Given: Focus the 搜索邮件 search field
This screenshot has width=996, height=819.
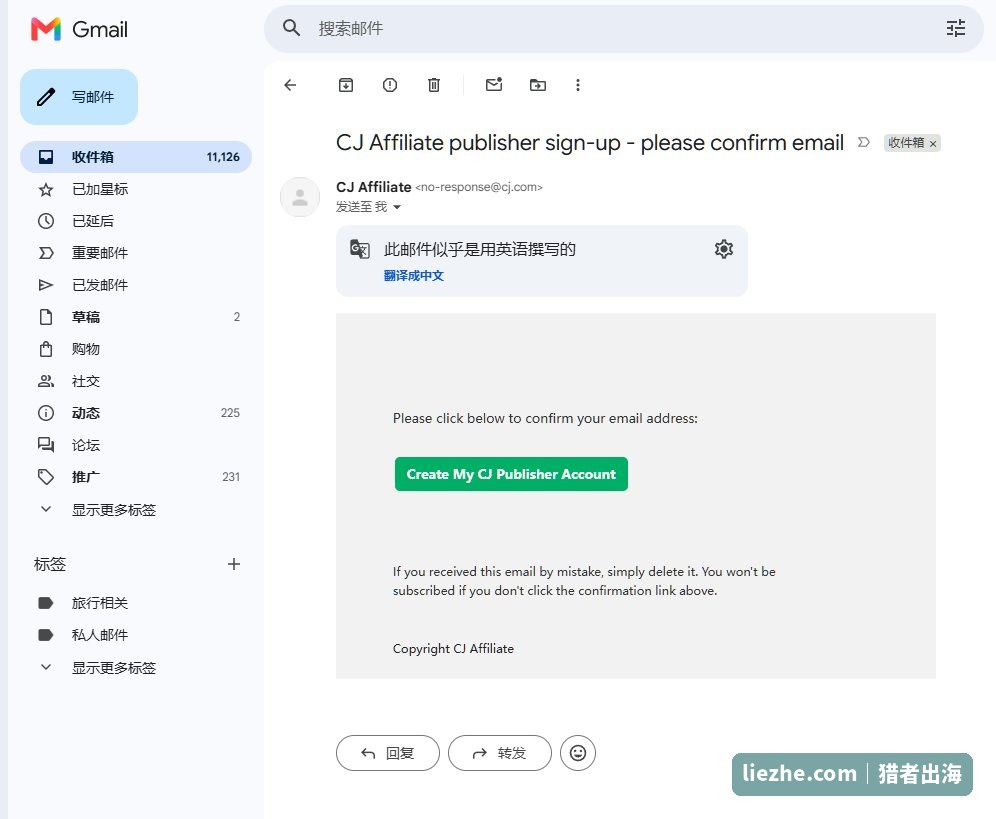Looking at the screenshot, I should pyautogui.click(x=622, y=29).
